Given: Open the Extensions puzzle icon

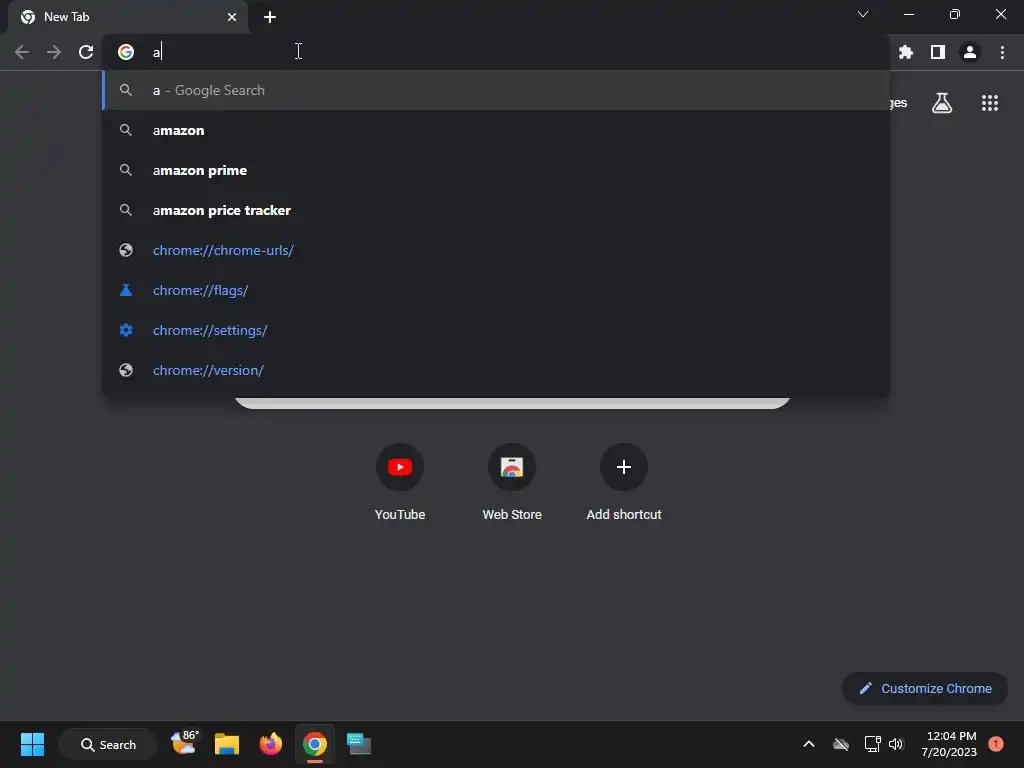Looking at the screenshot, I should tap(905, 52).
